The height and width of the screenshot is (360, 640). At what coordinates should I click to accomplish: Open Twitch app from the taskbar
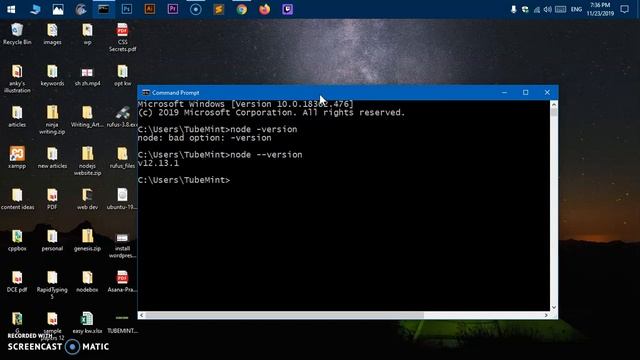point(287,9)
